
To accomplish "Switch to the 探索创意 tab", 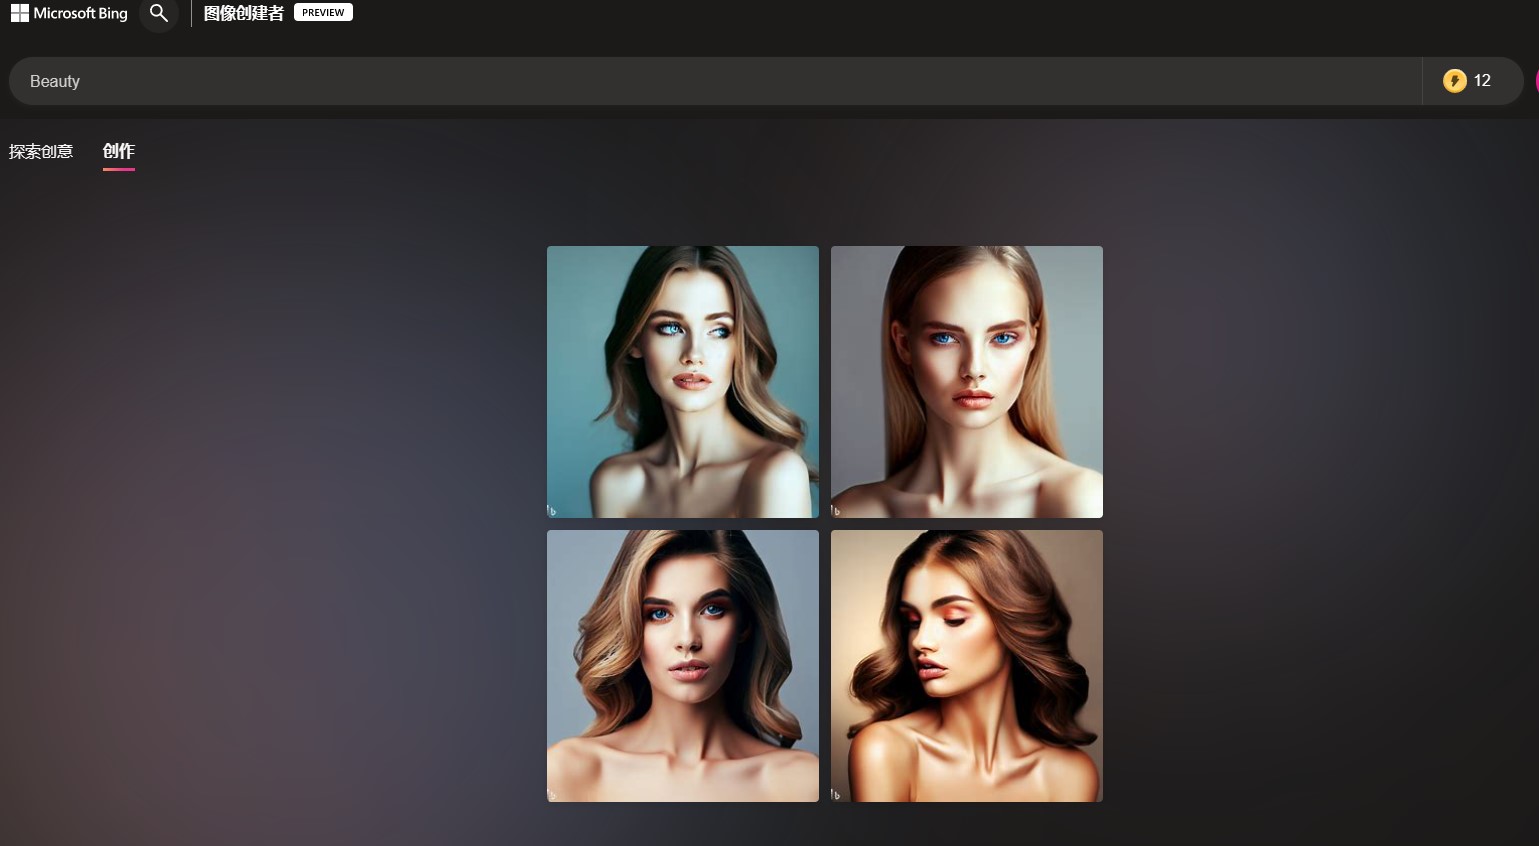I will [41, 152].
